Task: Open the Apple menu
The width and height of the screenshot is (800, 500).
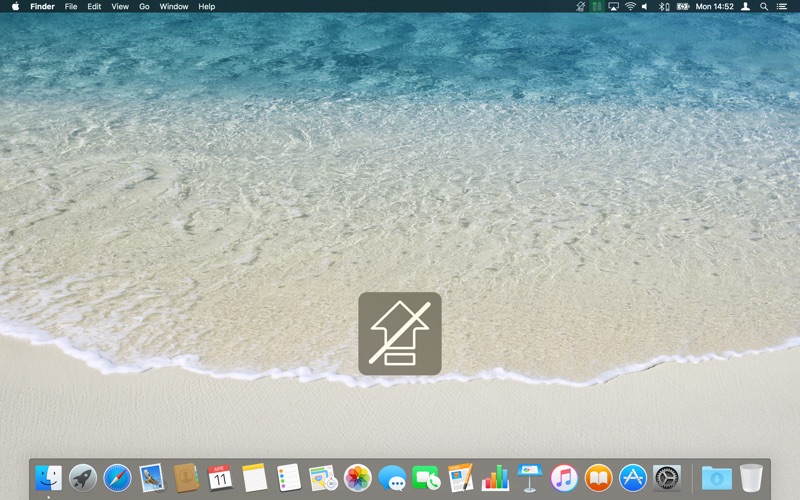Action: coord(15,7)
